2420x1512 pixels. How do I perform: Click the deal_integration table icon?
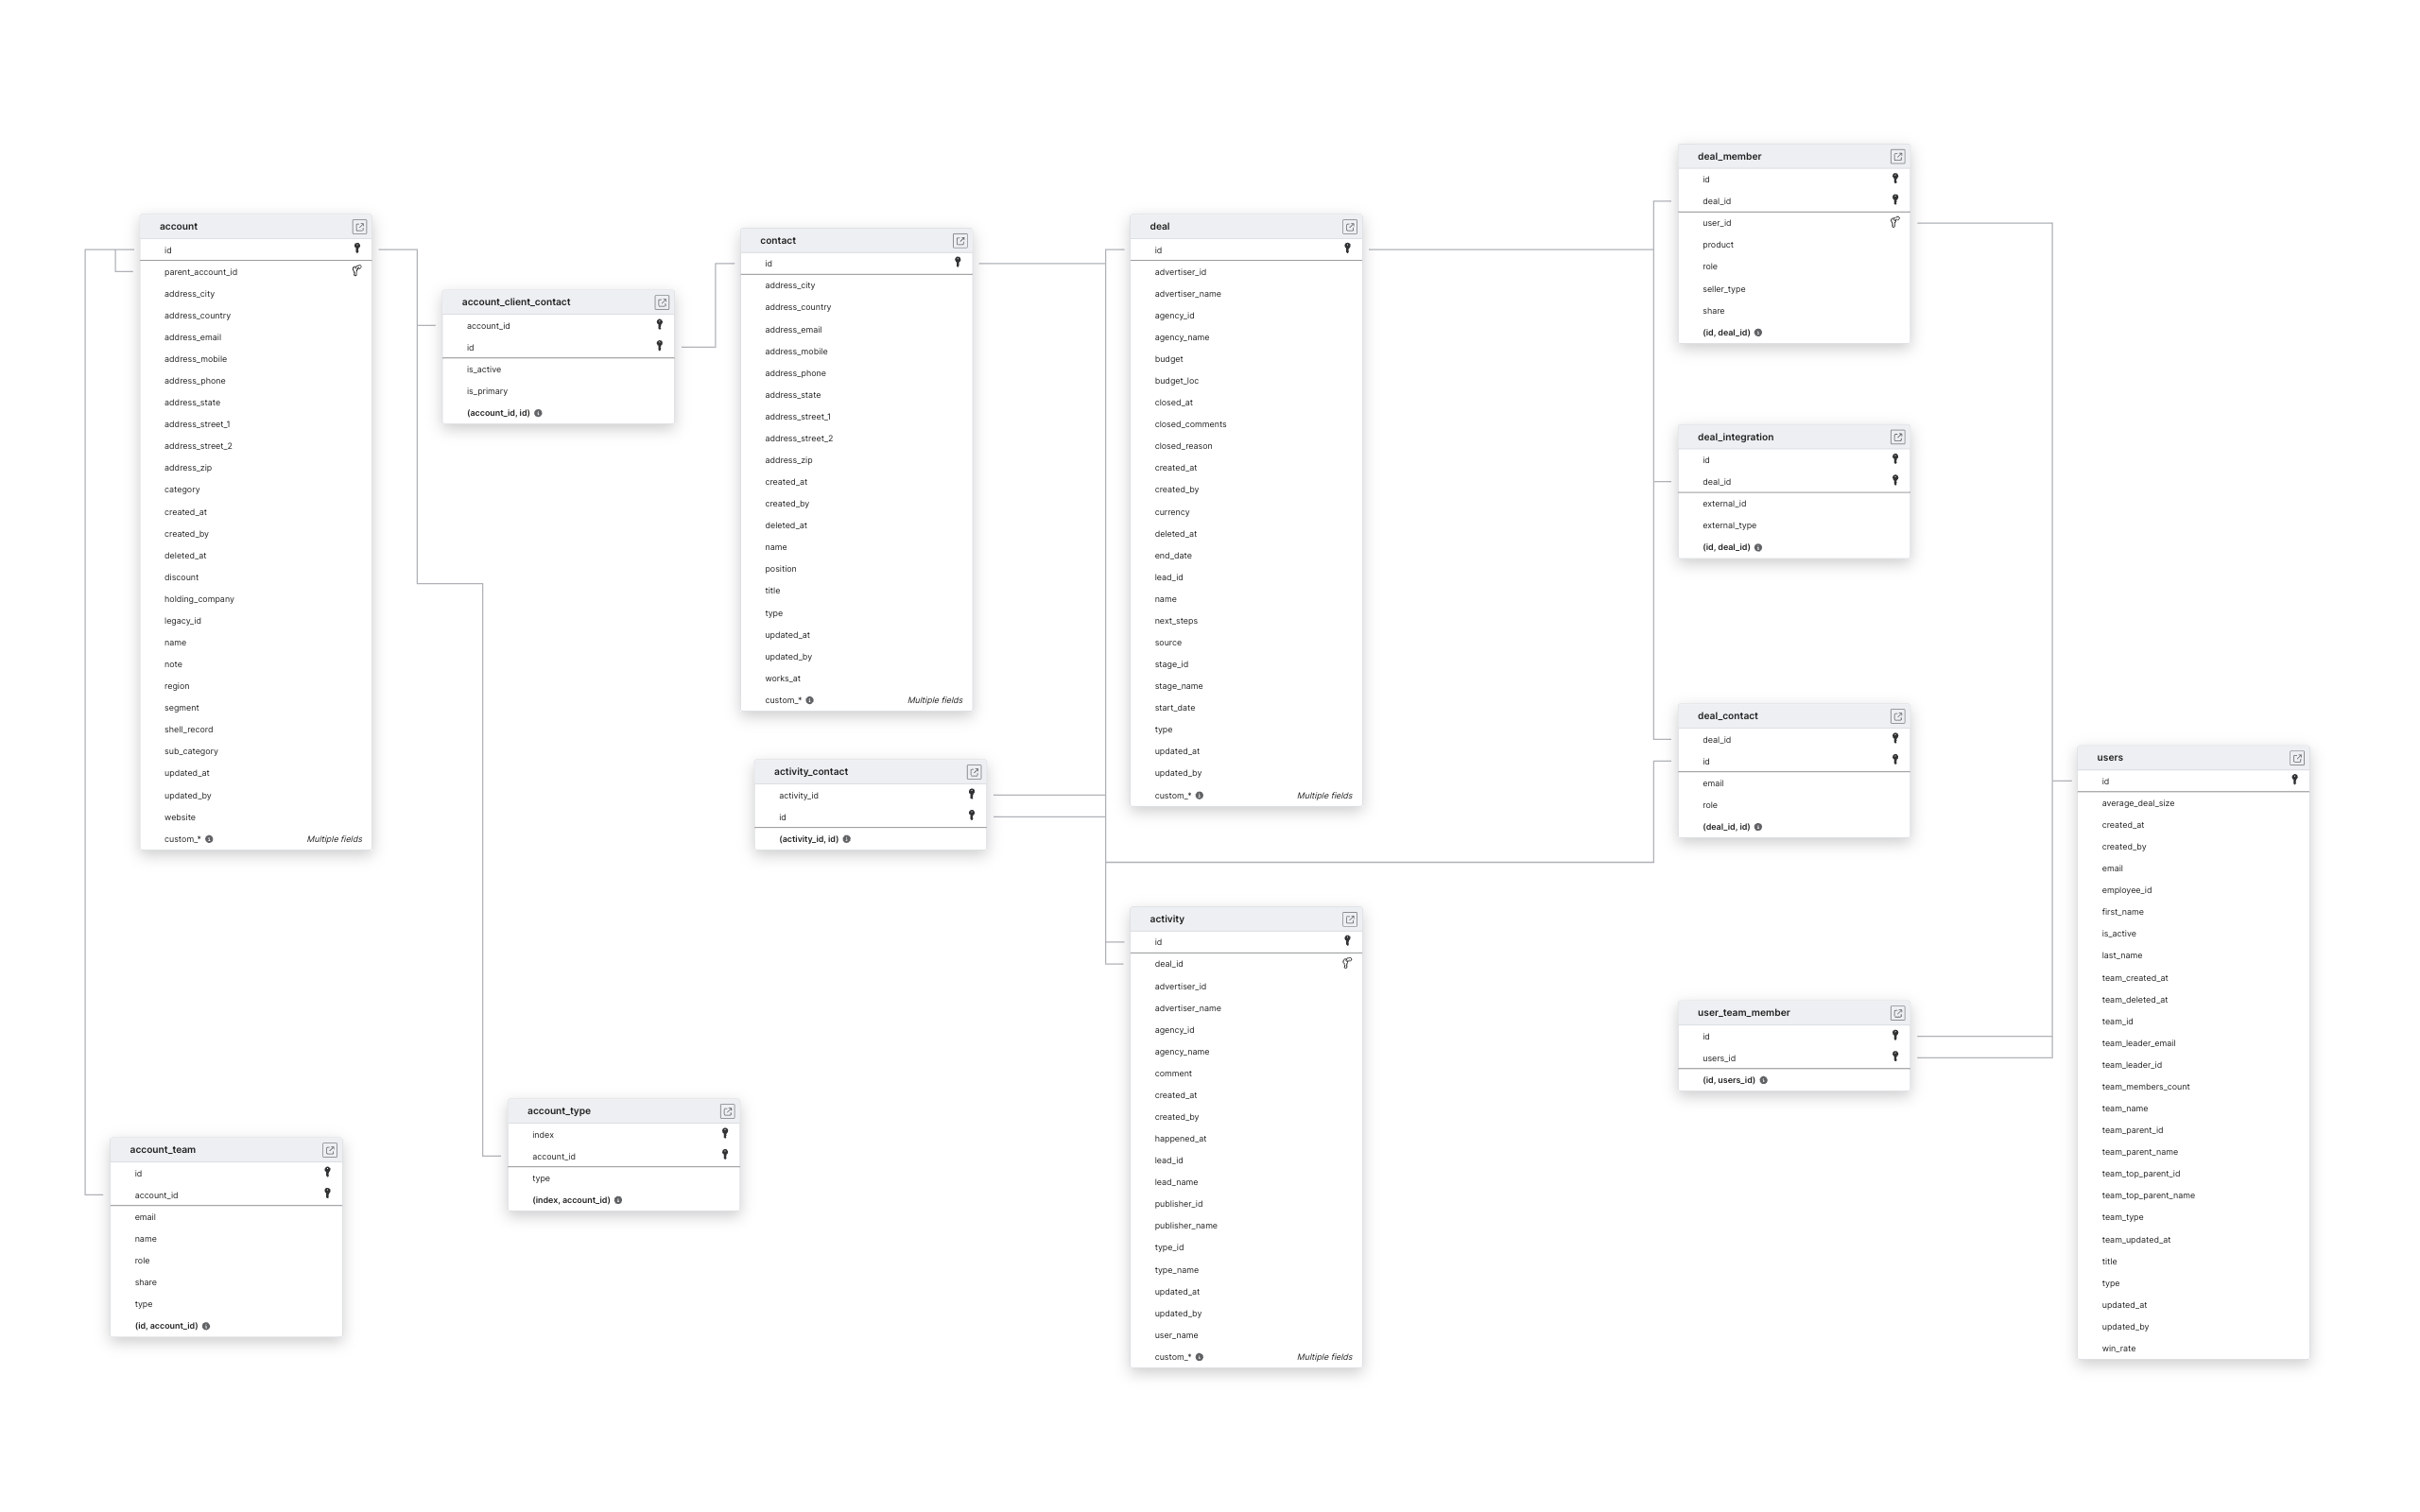pos(1897,438)
